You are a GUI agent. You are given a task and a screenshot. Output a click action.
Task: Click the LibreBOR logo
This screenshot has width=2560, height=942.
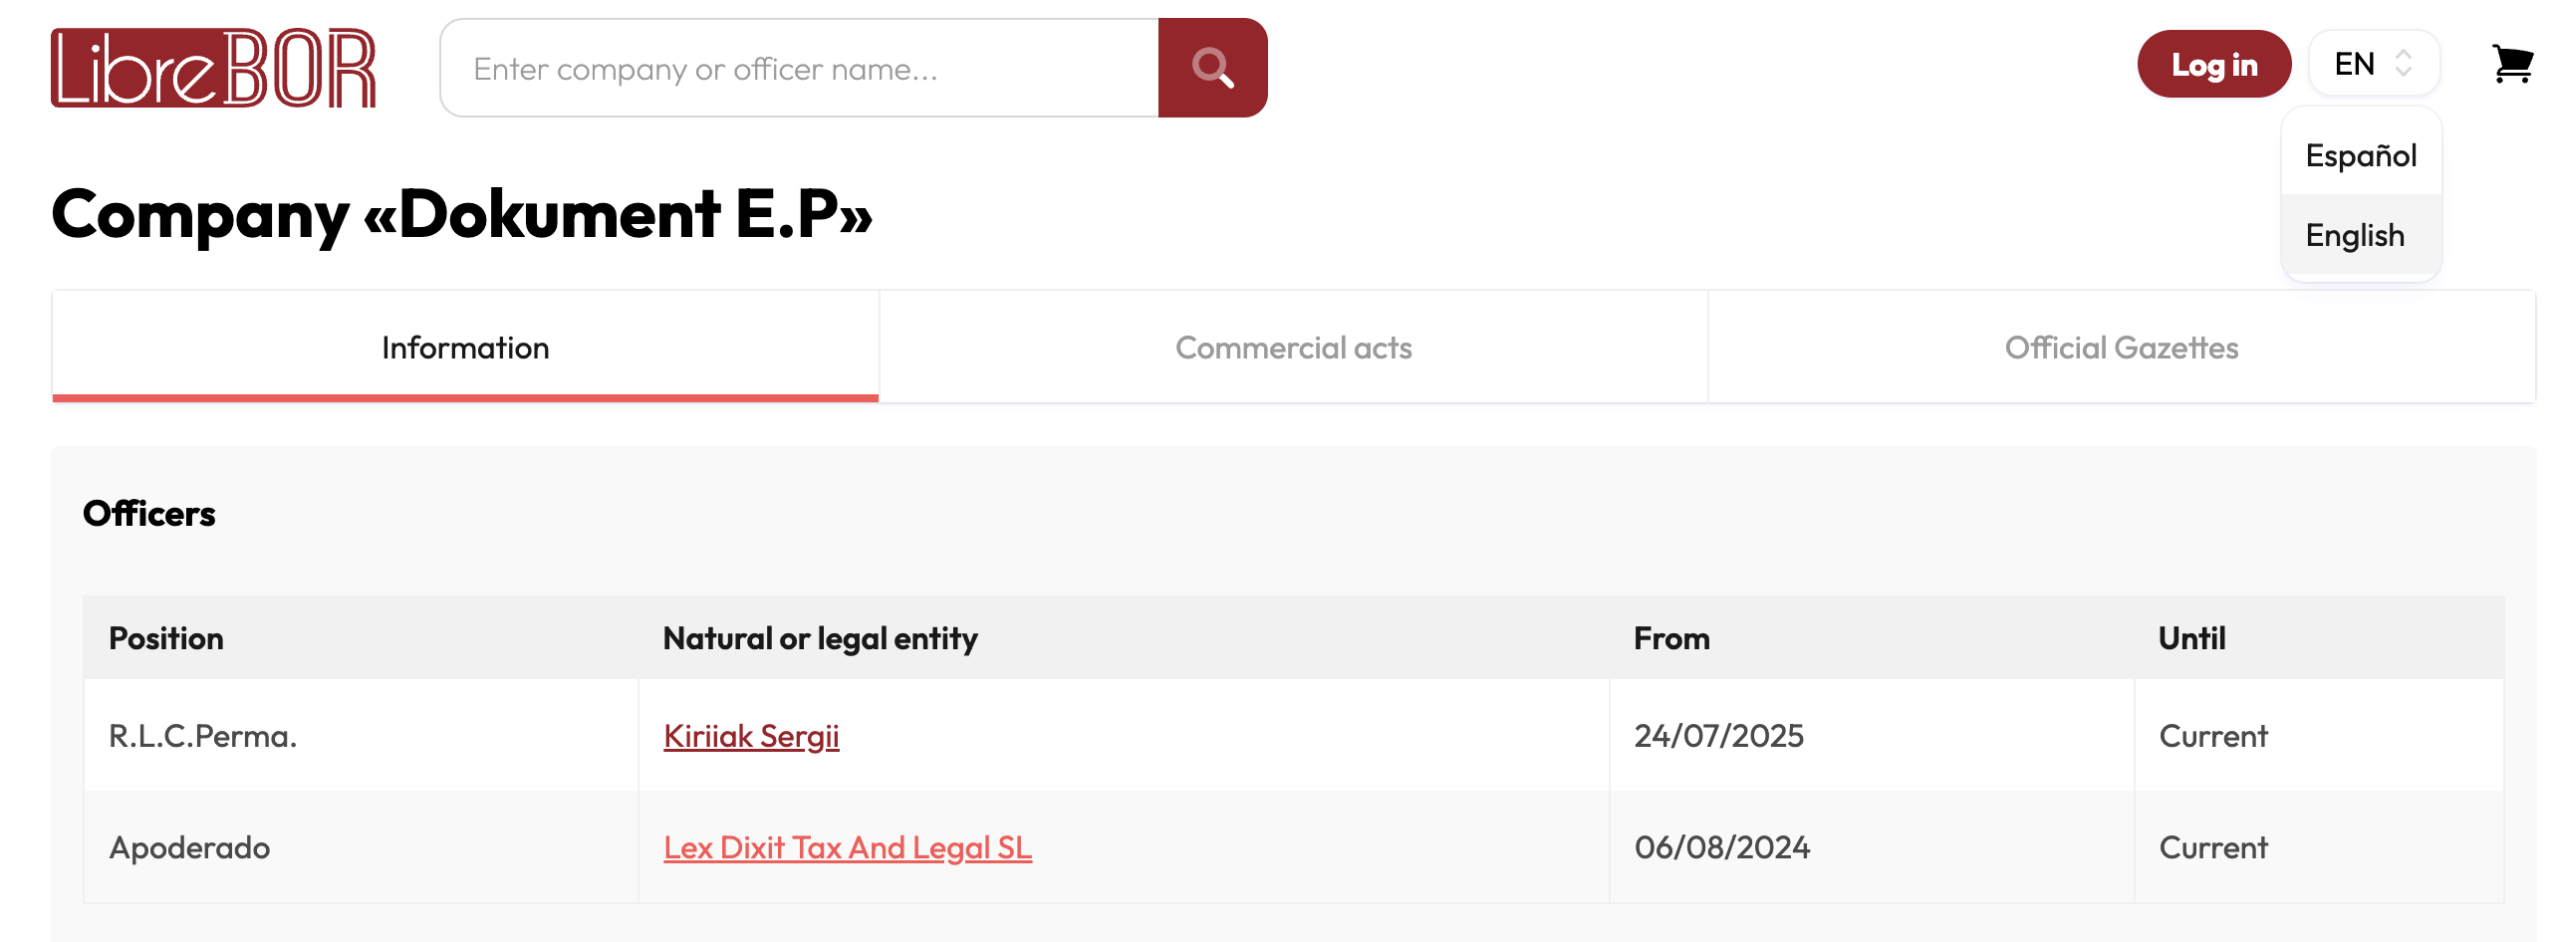pyautogui.click(x=213, y=68)
